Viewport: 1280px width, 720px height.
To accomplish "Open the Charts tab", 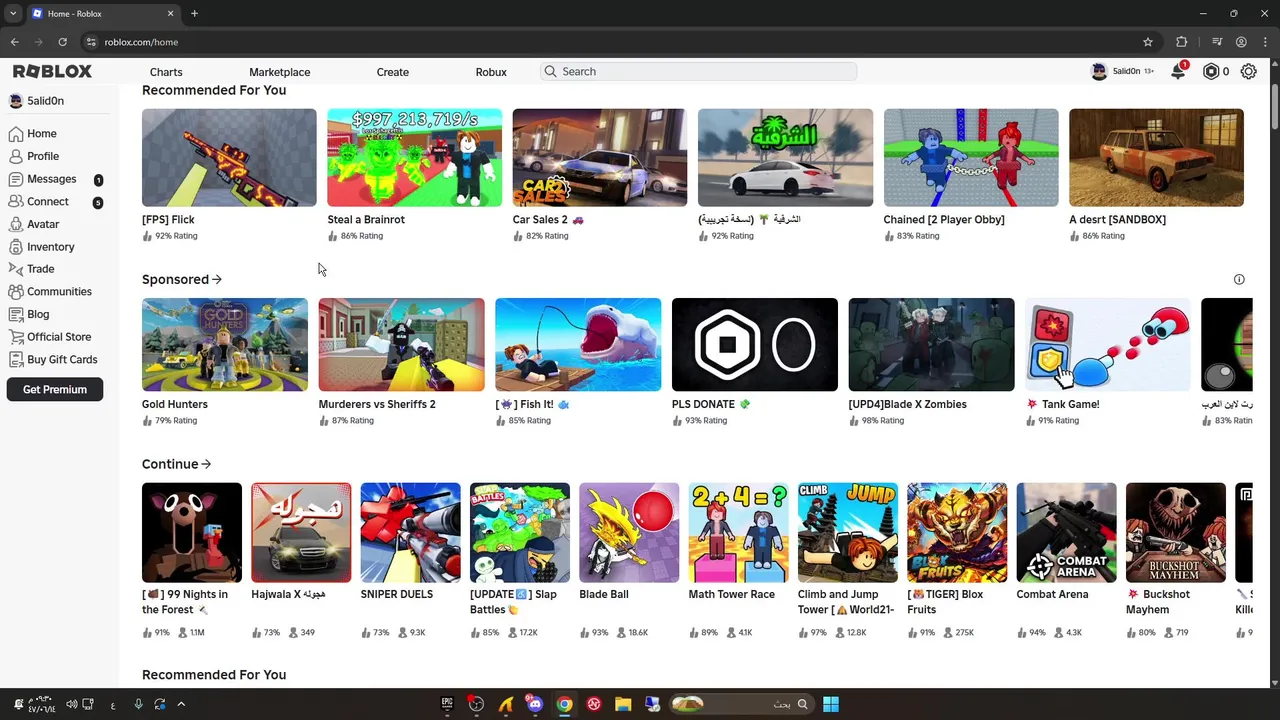I will pos(166,72).
